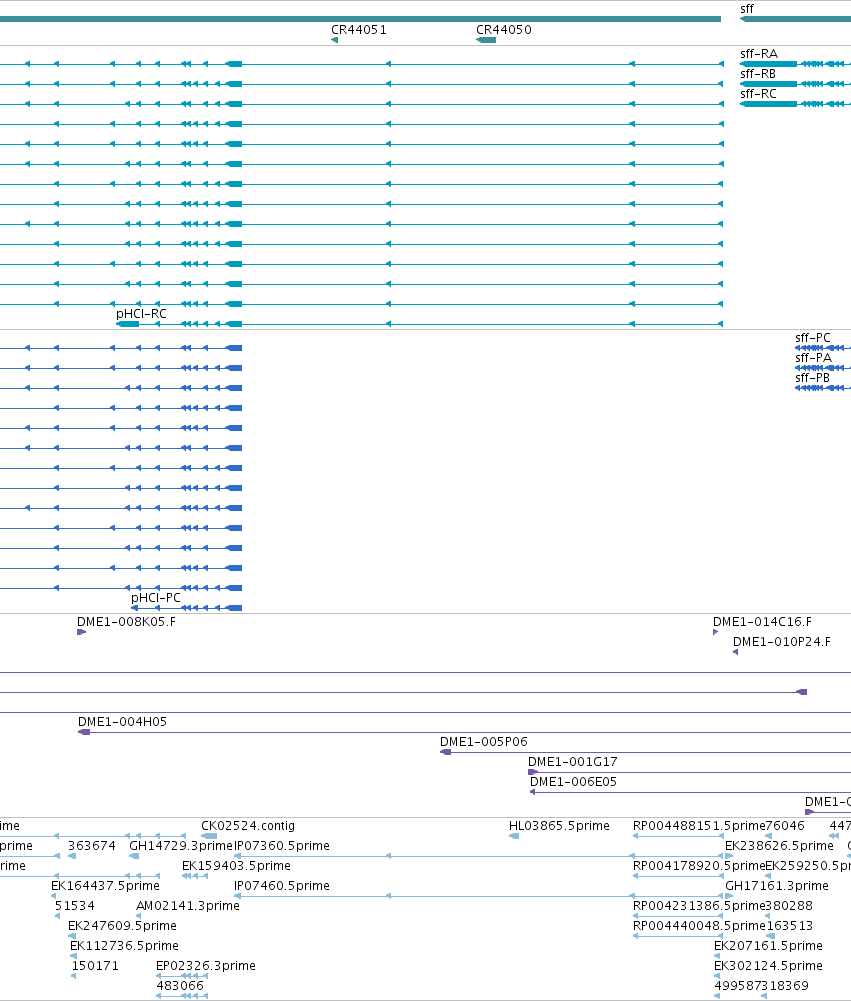
Task: Click the DME1-004H05 clone end arrow
Action: coord(84,732)
